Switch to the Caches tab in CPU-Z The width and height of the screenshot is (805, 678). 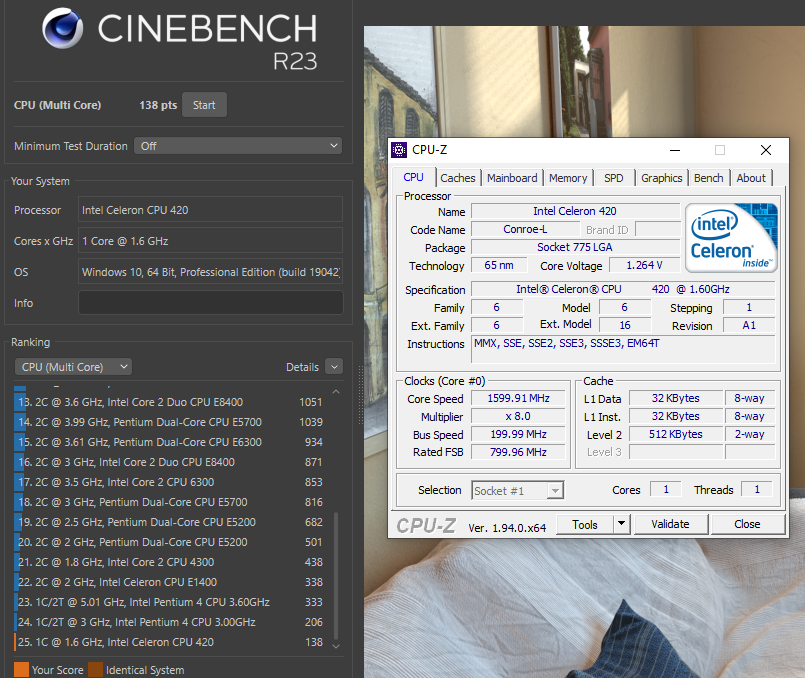[x=458, y=178]
